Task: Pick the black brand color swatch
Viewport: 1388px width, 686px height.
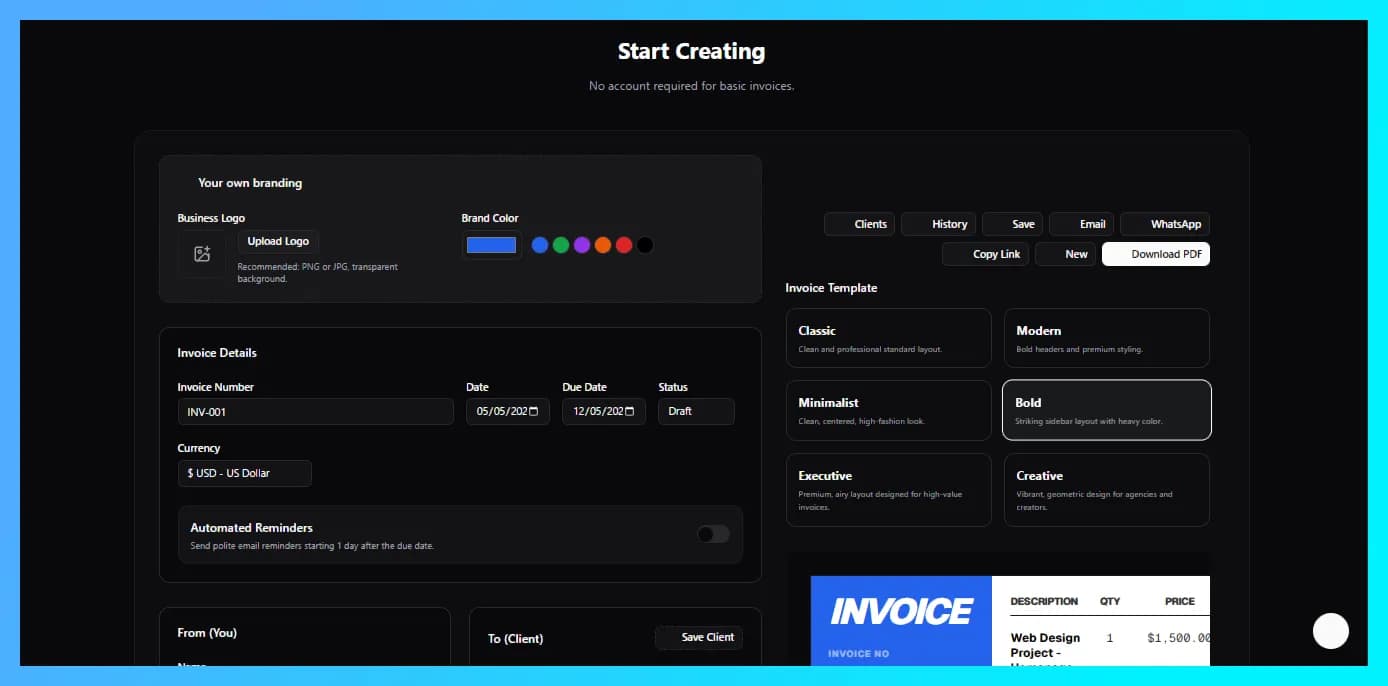Action: (645, 245)
